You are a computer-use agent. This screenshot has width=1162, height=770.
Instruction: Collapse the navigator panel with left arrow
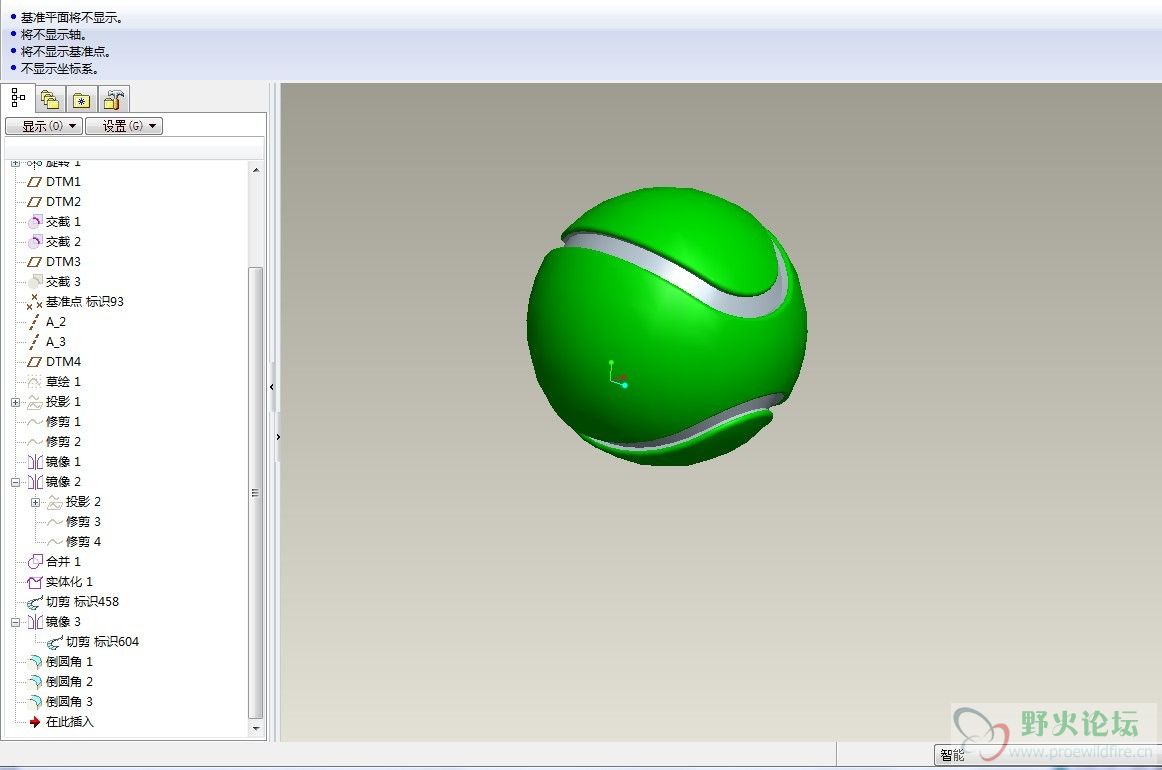(272, 387)
